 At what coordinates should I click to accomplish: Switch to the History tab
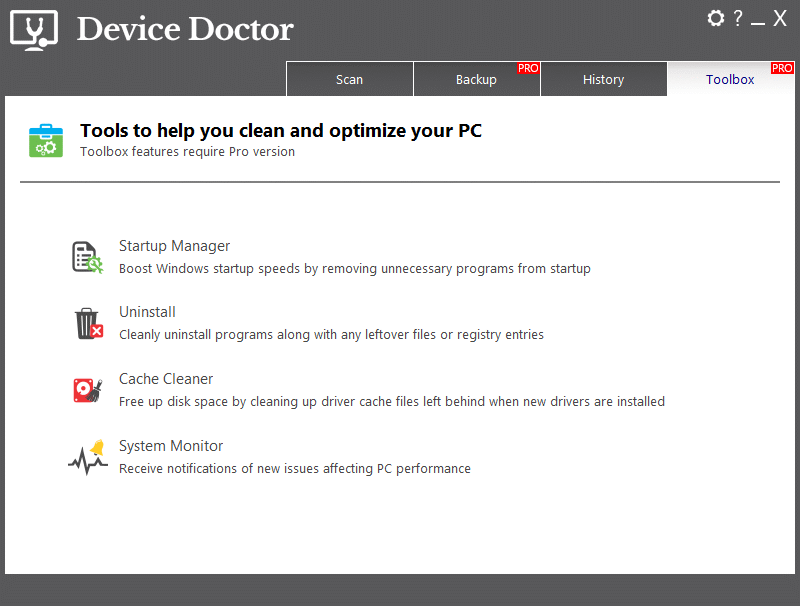pyautogui.click(x=604, y=79)
